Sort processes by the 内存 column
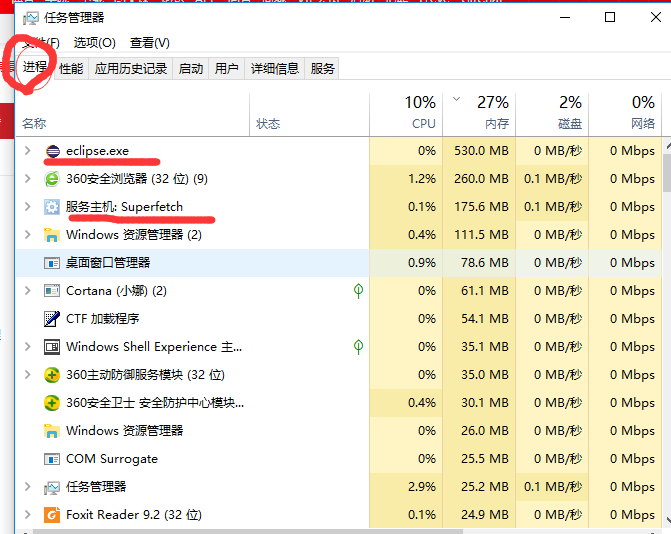 tap(479, 115)
